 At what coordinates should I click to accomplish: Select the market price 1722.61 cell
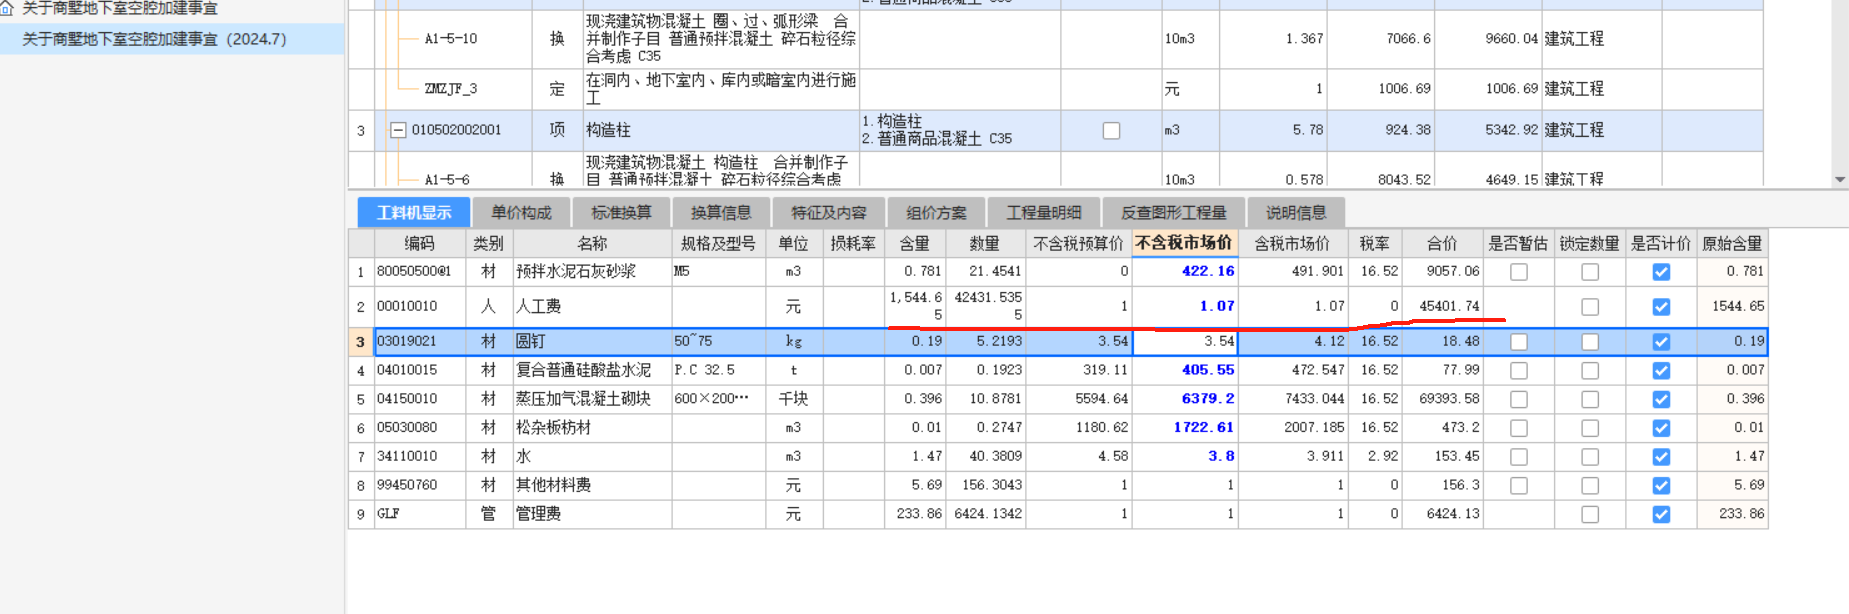[1184, 428]
